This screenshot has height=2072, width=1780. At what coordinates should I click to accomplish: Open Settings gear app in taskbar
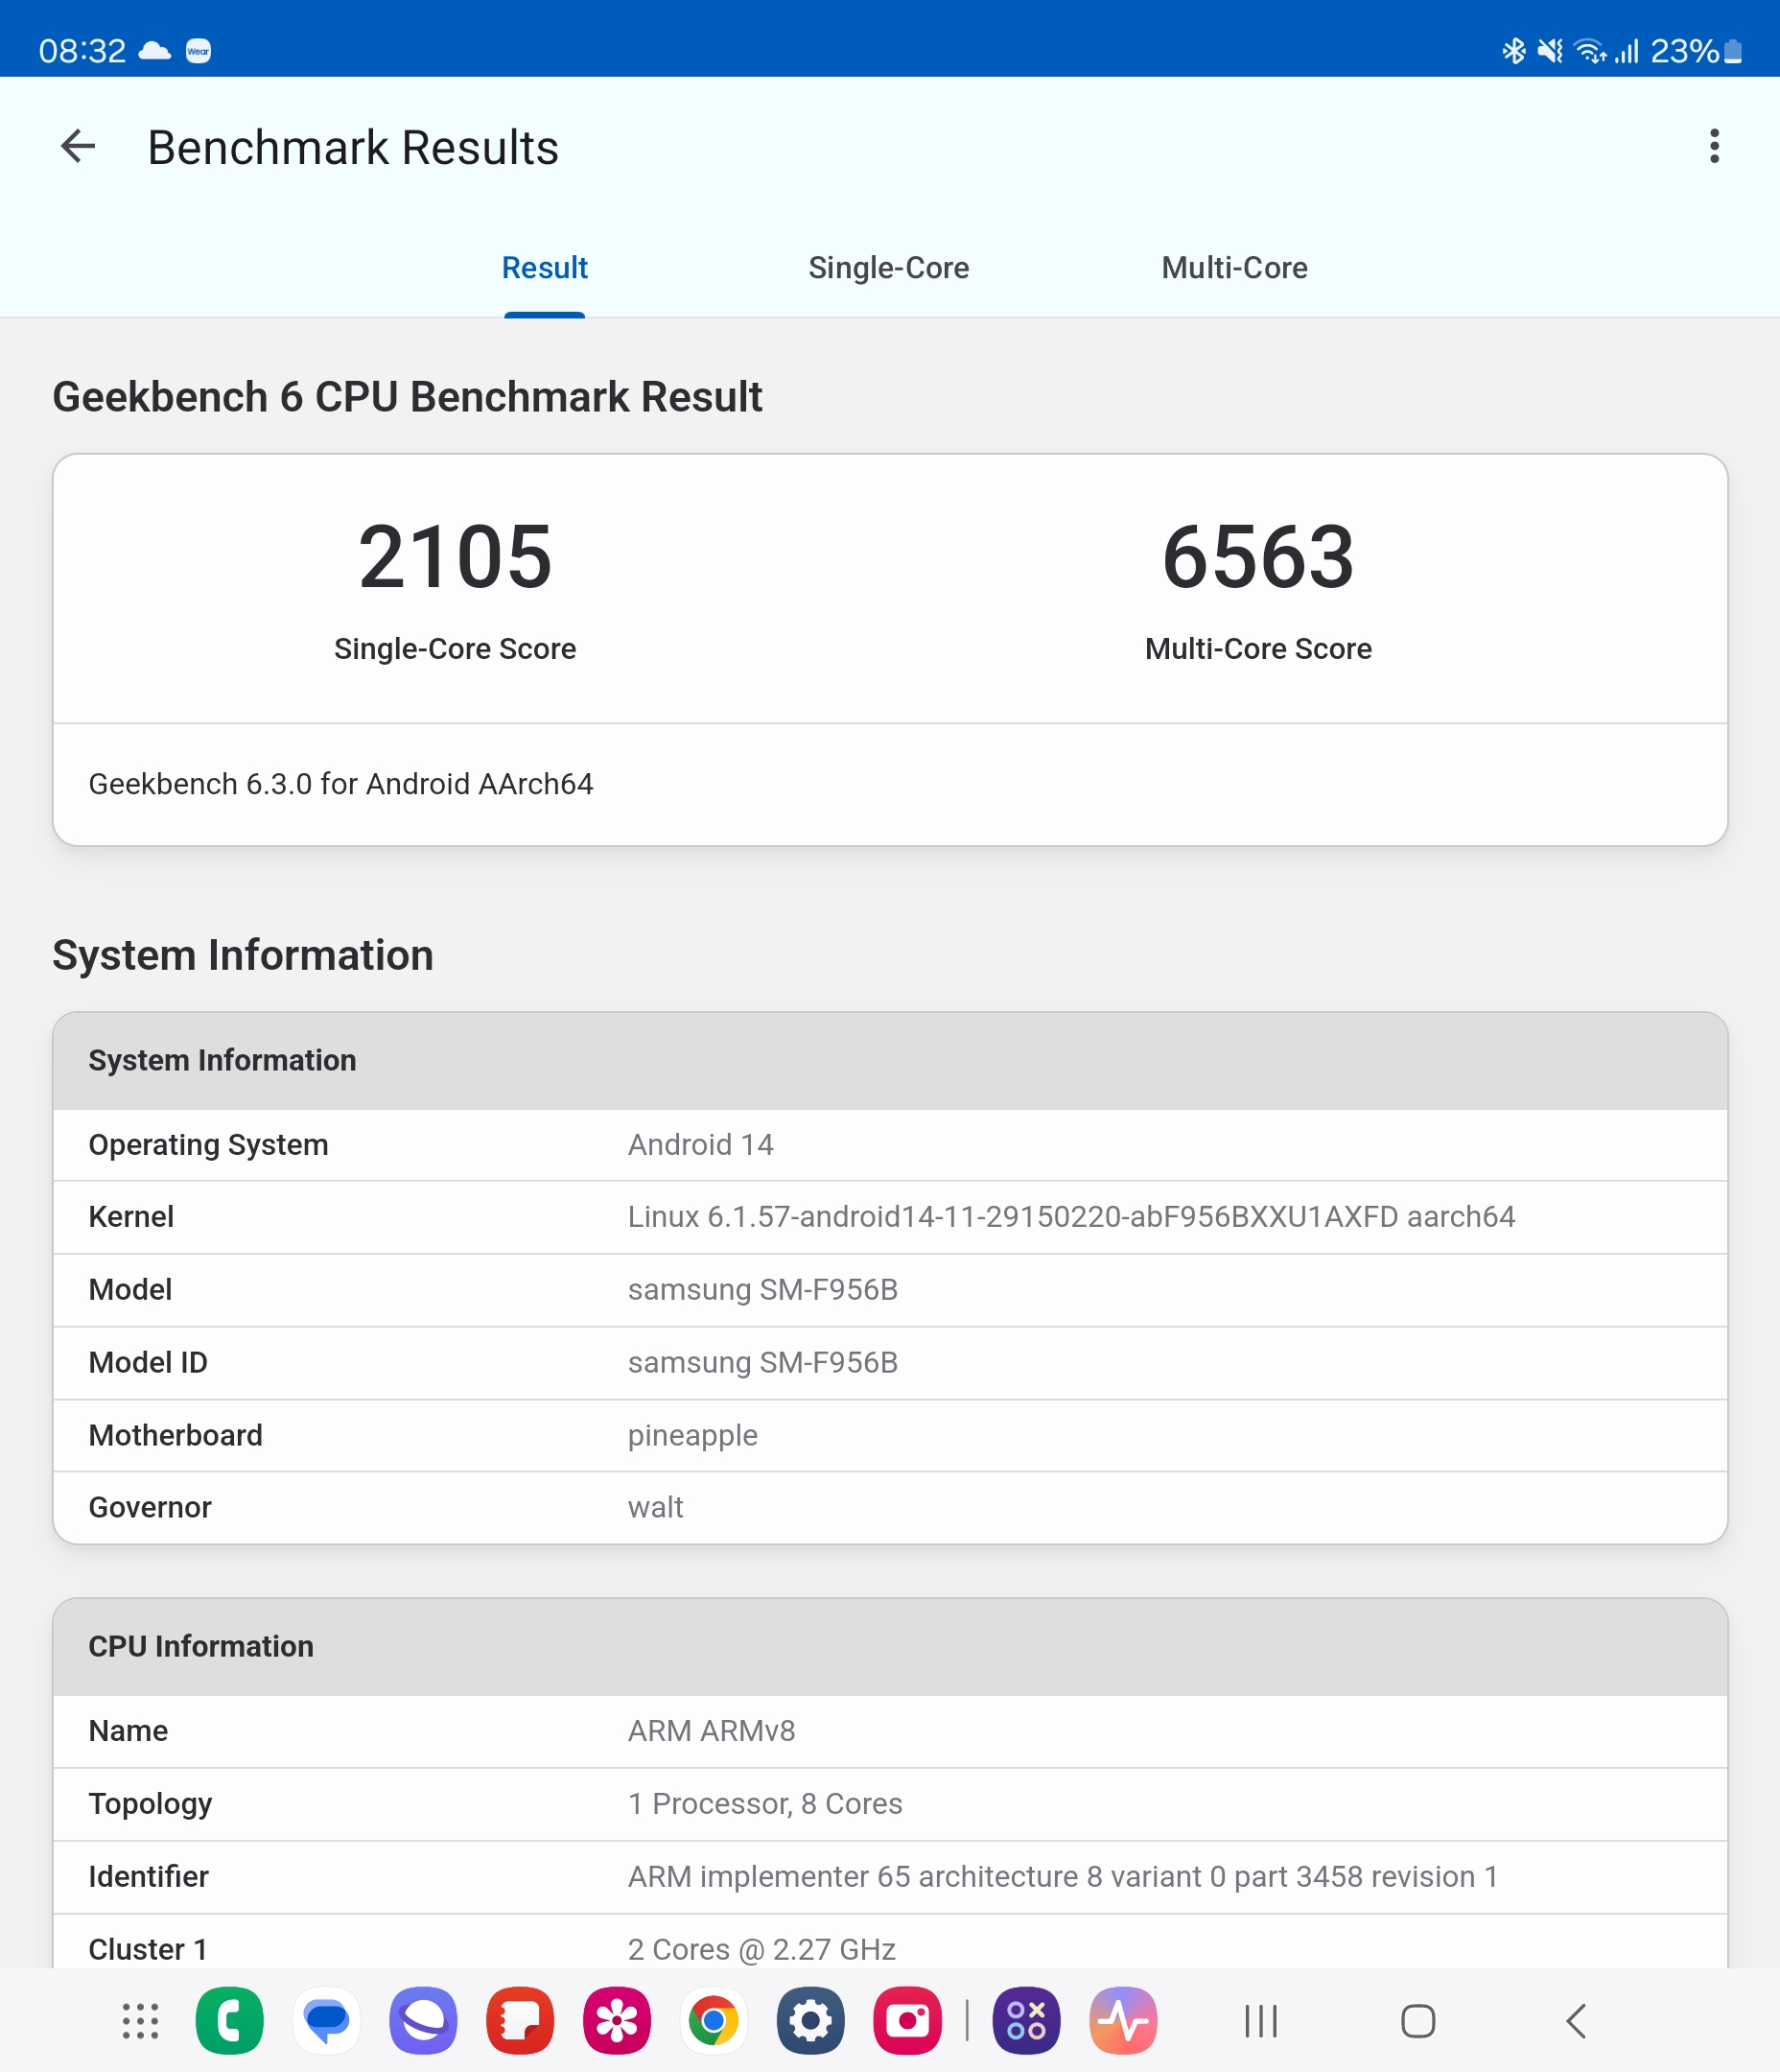[811, 2021]
